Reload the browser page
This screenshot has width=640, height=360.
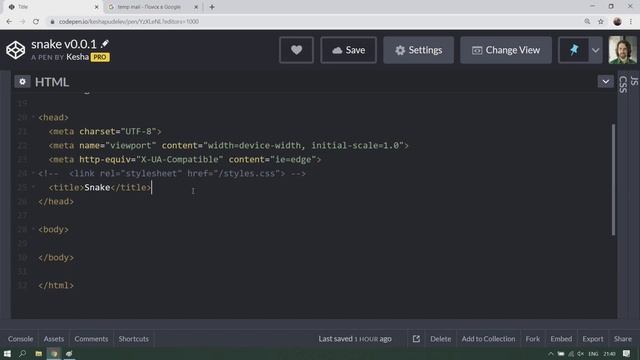click(x=36, y=21)
